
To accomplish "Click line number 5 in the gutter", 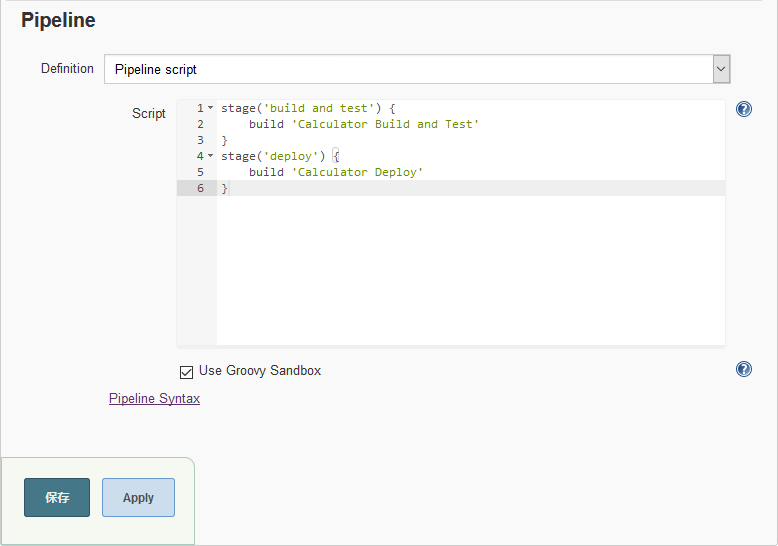I will [200, 172].
